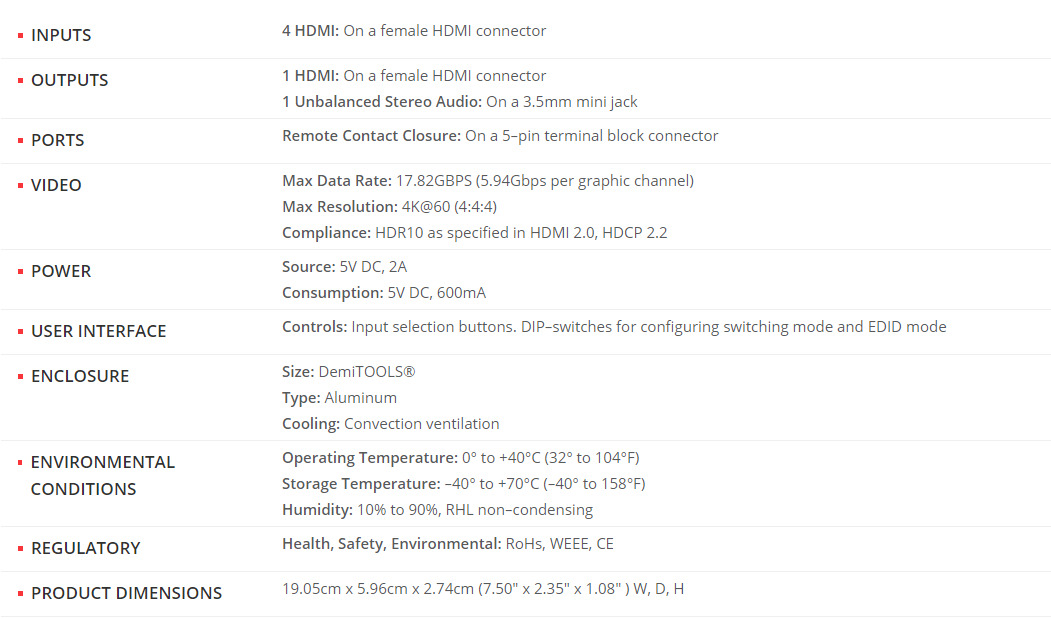
Task: Click the red bullet beside OUTPUTS
Action: point(20,80)
